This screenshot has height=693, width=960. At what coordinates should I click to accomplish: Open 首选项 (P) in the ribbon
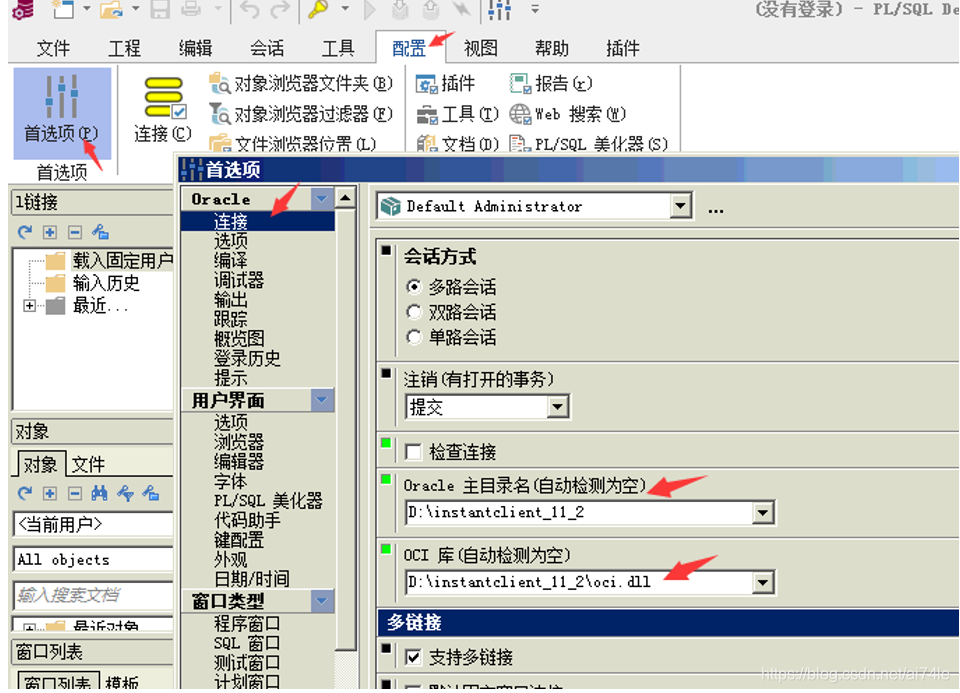pyautogui.click(x=62, y=112)
